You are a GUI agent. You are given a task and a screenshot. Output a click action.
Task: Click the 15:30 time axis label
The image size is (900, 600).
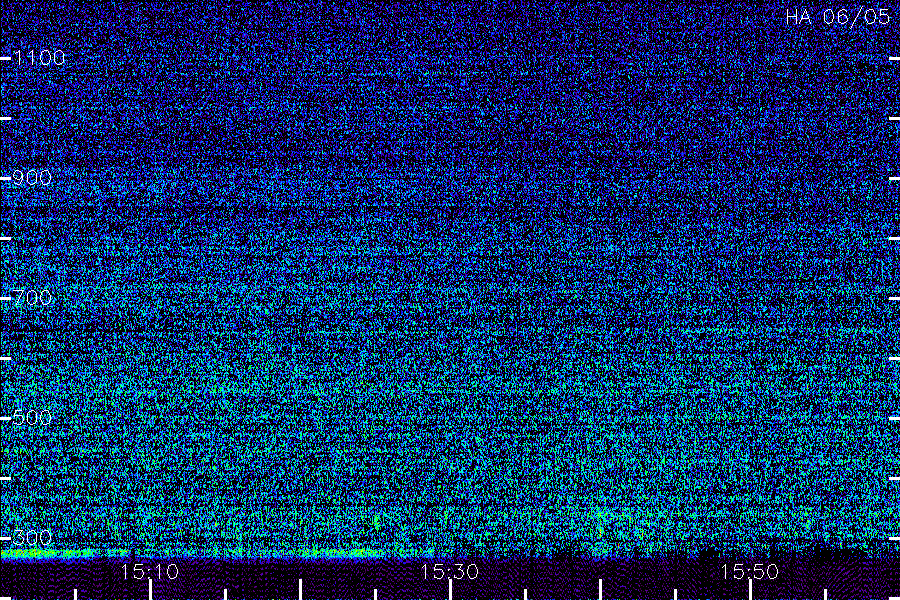pos(449,572)
